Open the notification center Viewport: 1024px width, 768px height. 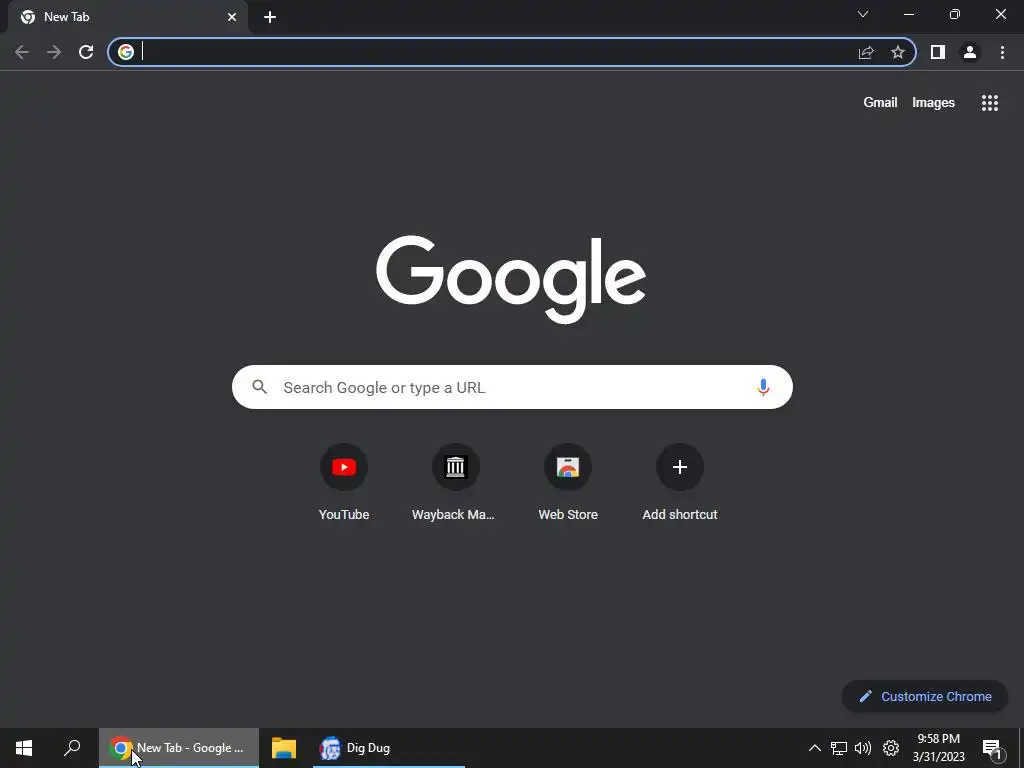click(x=992, y=748)
